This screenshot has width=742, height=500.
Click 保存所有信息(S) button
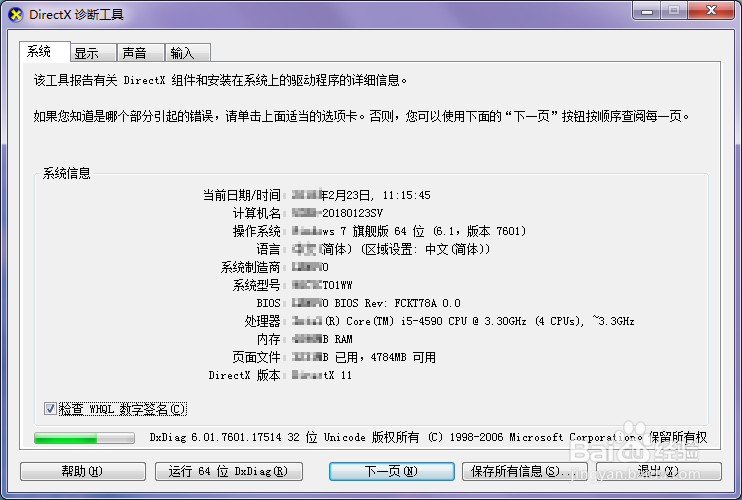point(524,471)
